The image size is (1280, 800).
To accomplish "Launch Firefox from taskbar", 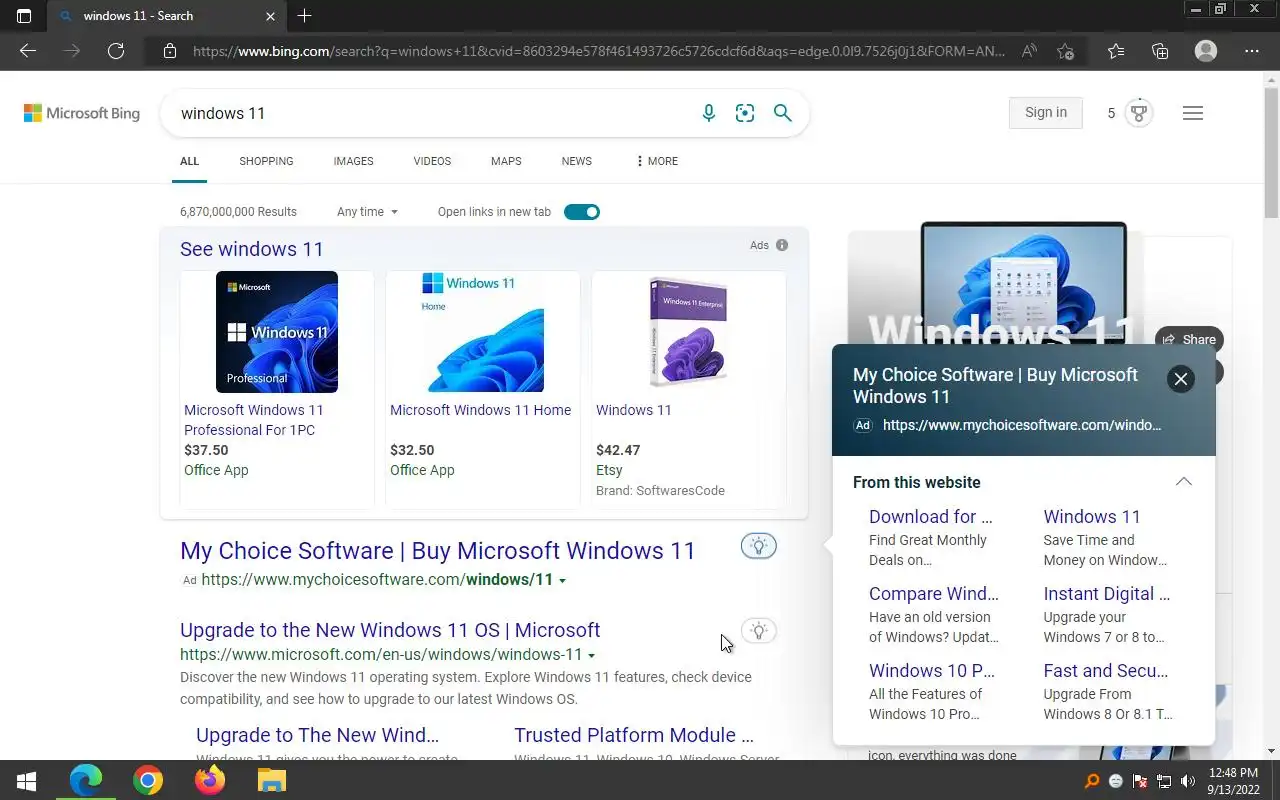I will point(210,780).
